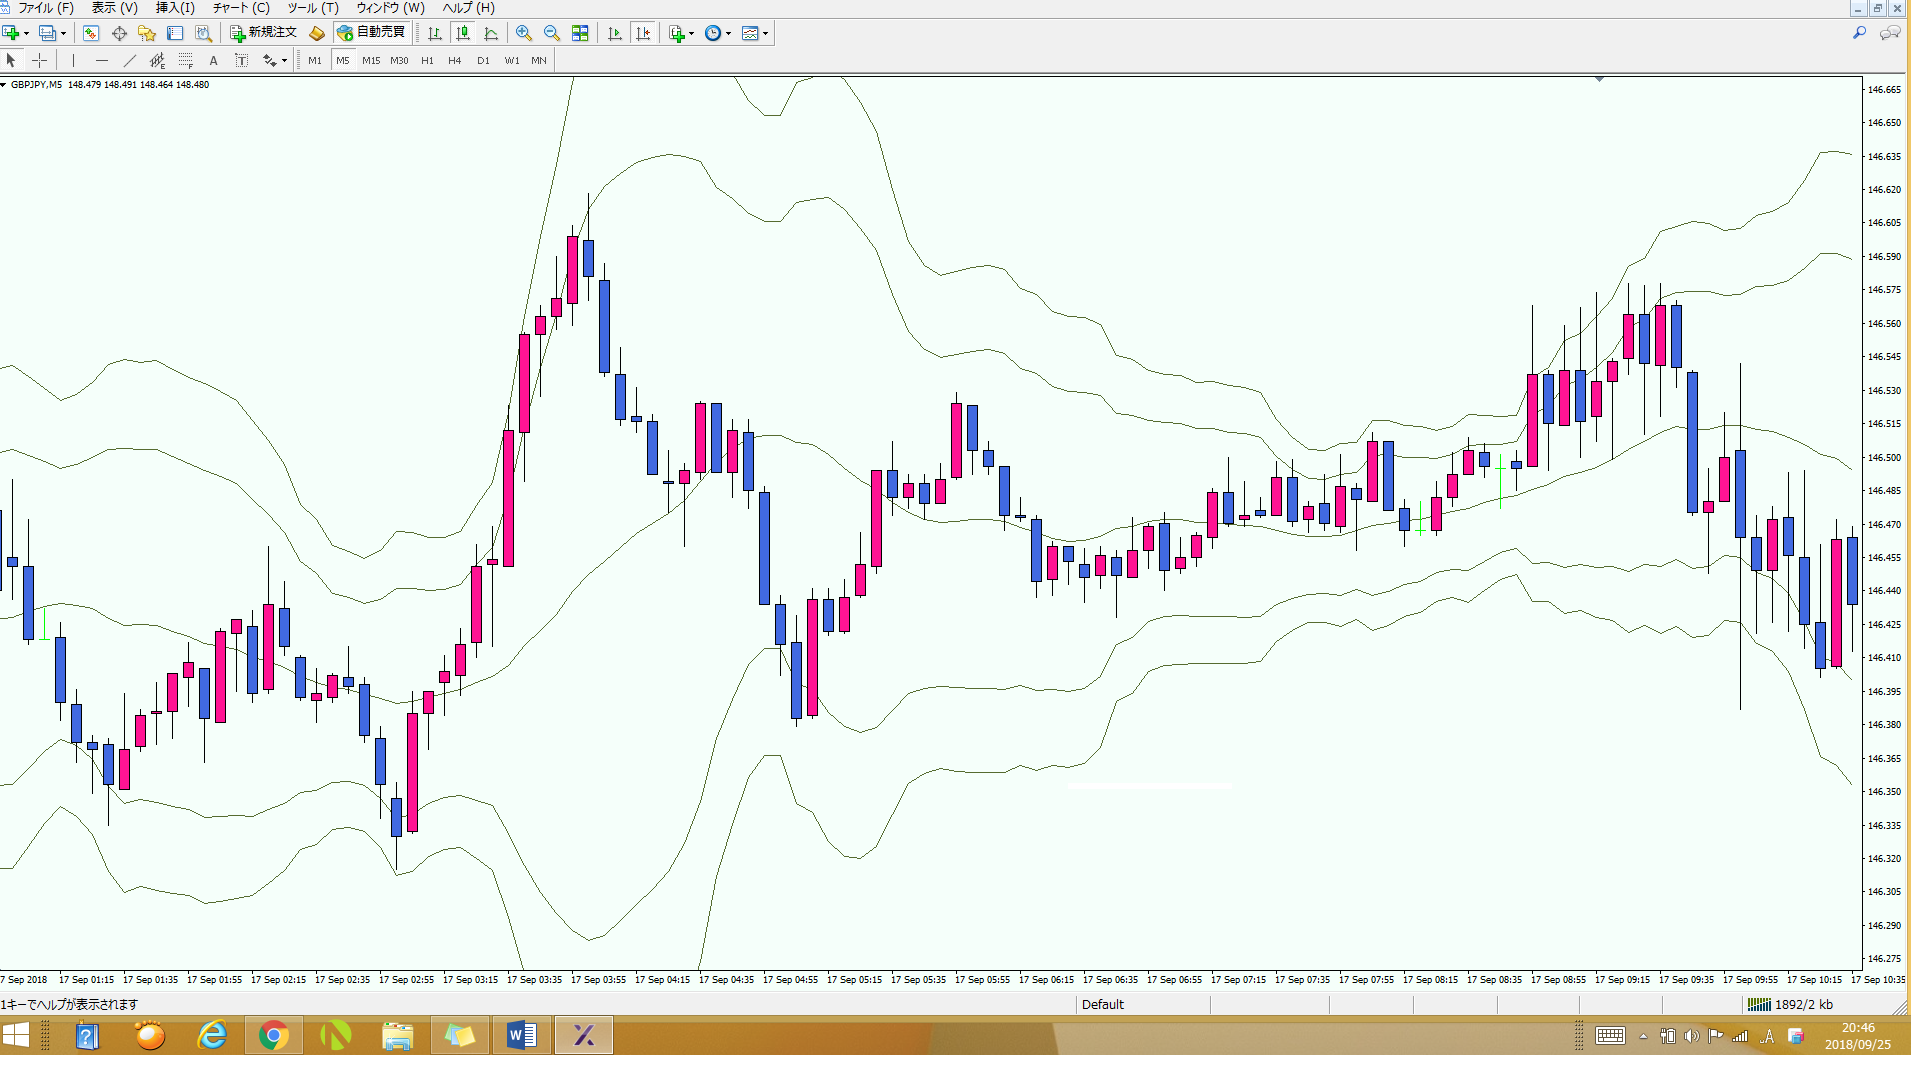Viewport: 1920px width, 1080px height.
Task: Select the text label tool
Action: [241, 61]
